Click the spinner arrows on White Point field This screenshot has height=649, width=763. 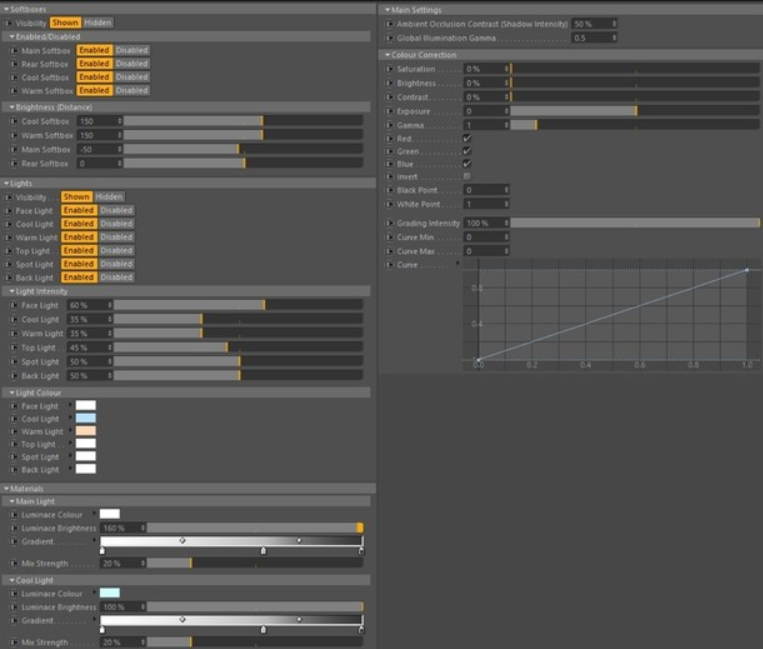click(x=506, y=204)
